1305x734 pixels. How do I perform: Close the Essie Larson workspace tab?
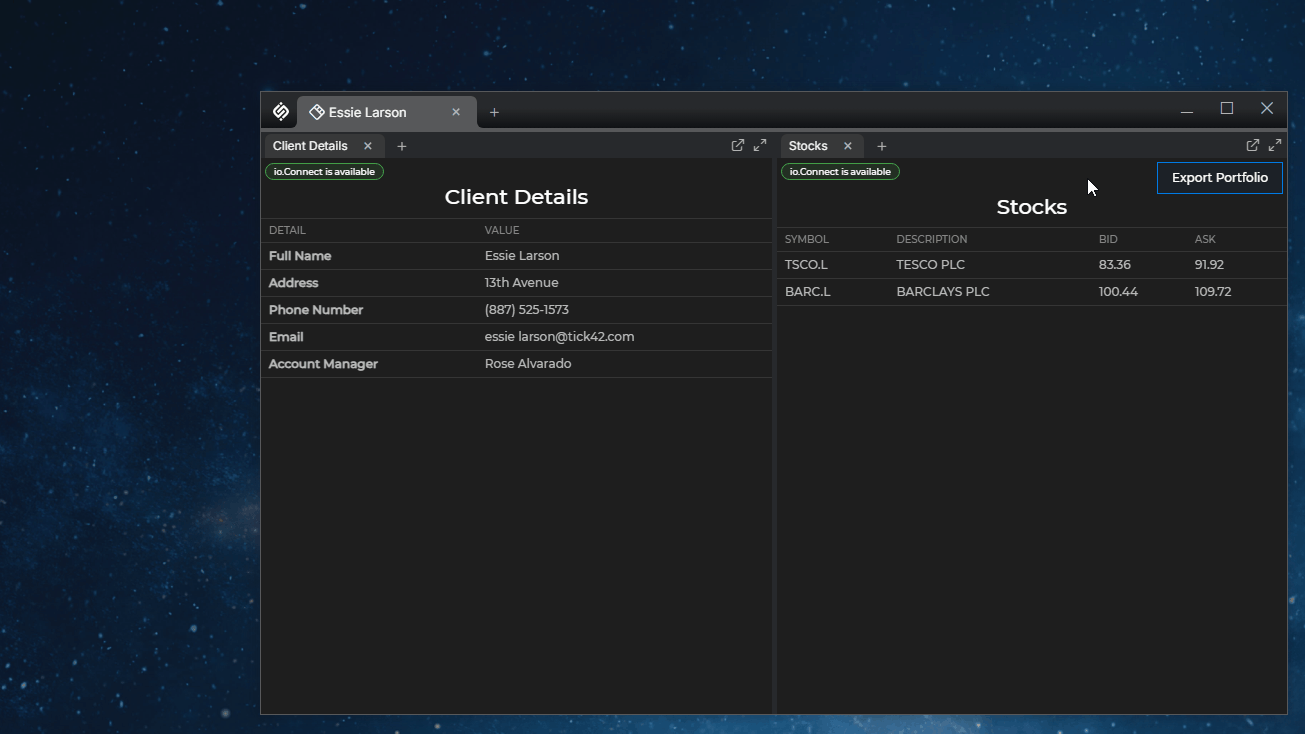point(456,112)
